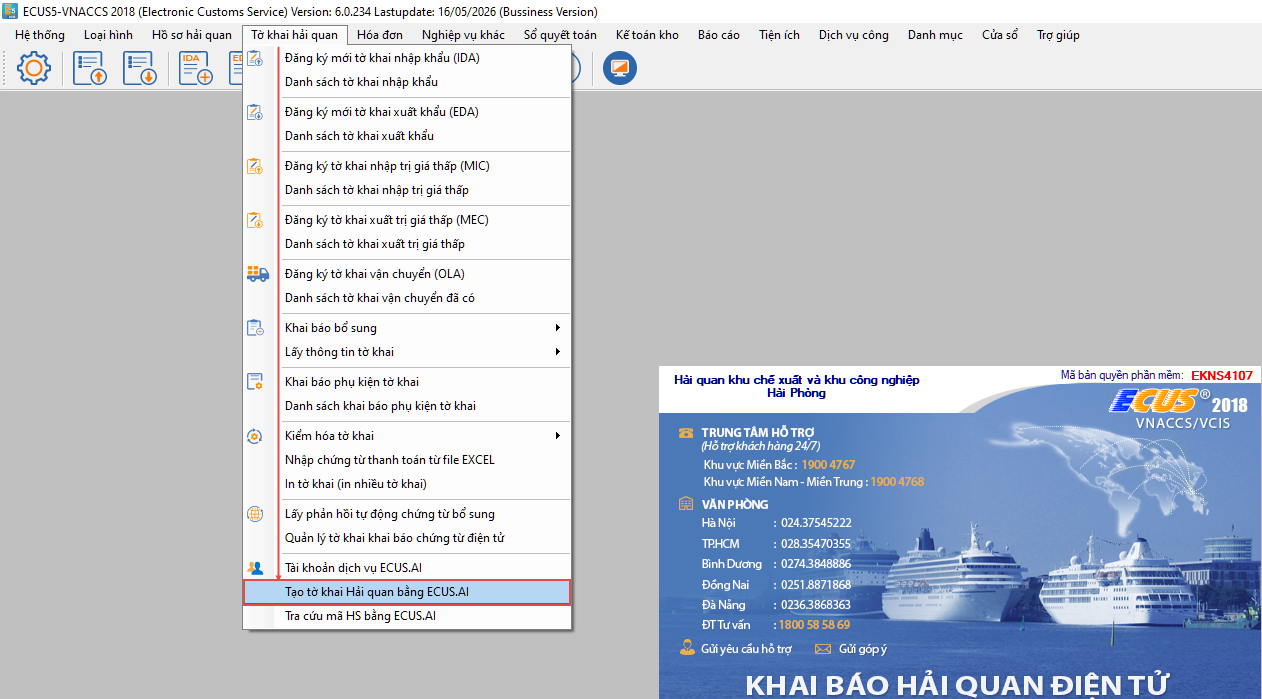The image size is (1262, 699).
Task: Open the Báo cáo menu
Action: (719, 35)
